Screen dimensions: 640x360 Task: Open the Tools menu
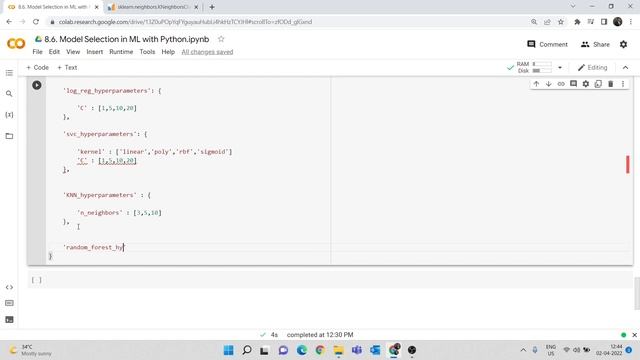click(x=147, y=52)
